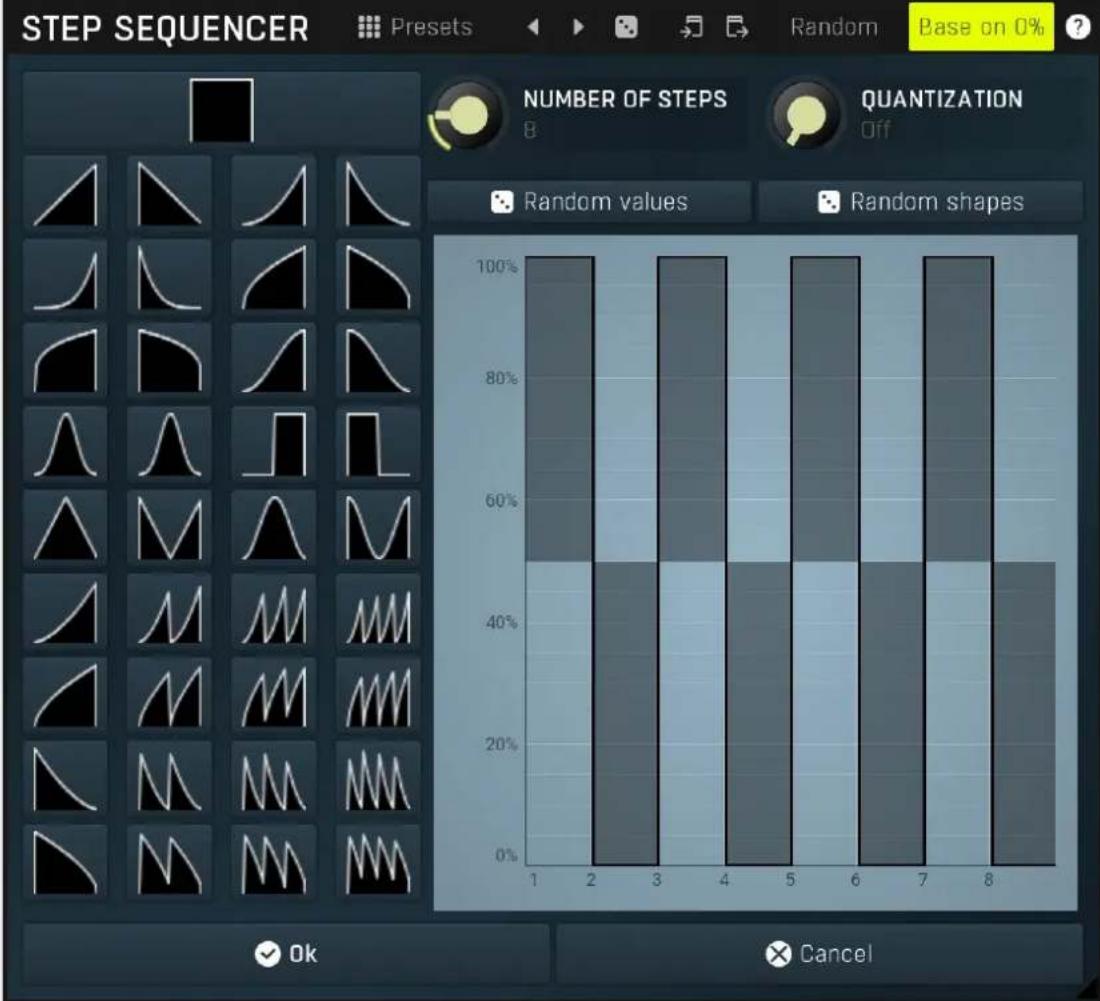1100x1001 pixels.
Task: Click the Quantization knob
Action: pyautogui.click(x=805, y=114)
